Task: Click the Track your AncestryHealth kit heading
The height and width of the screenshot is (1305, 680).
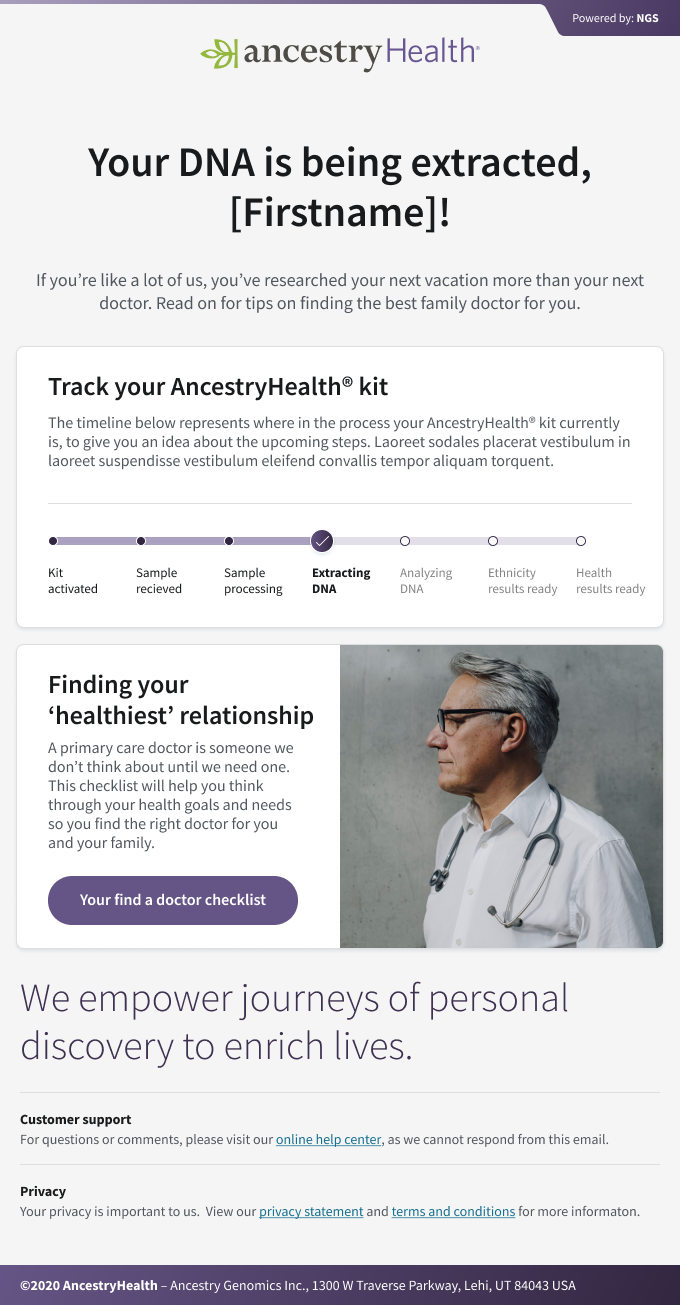Action: [218, 387]
